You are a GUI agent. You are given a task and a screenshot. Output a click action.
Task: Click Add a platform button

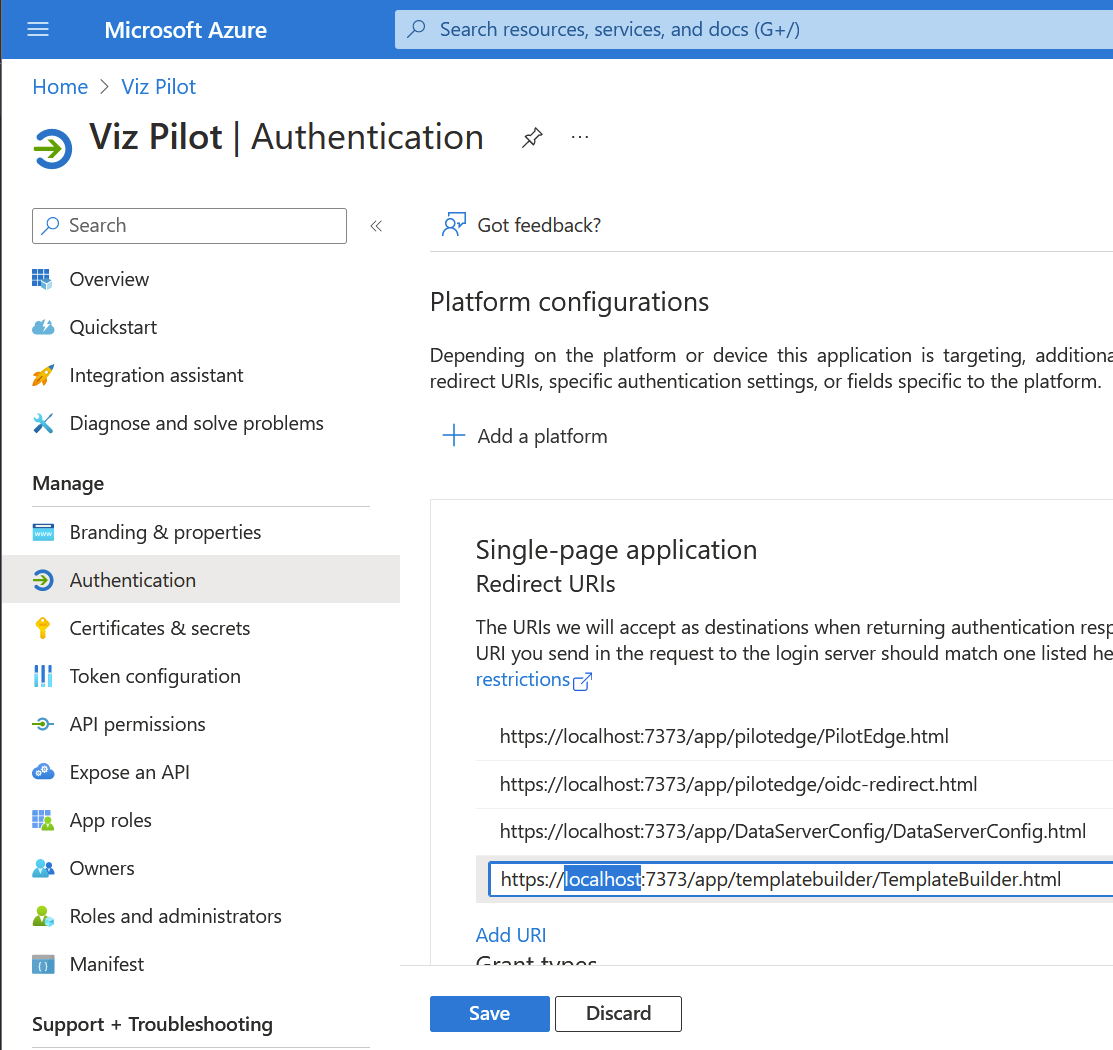[x=526, y=436]
